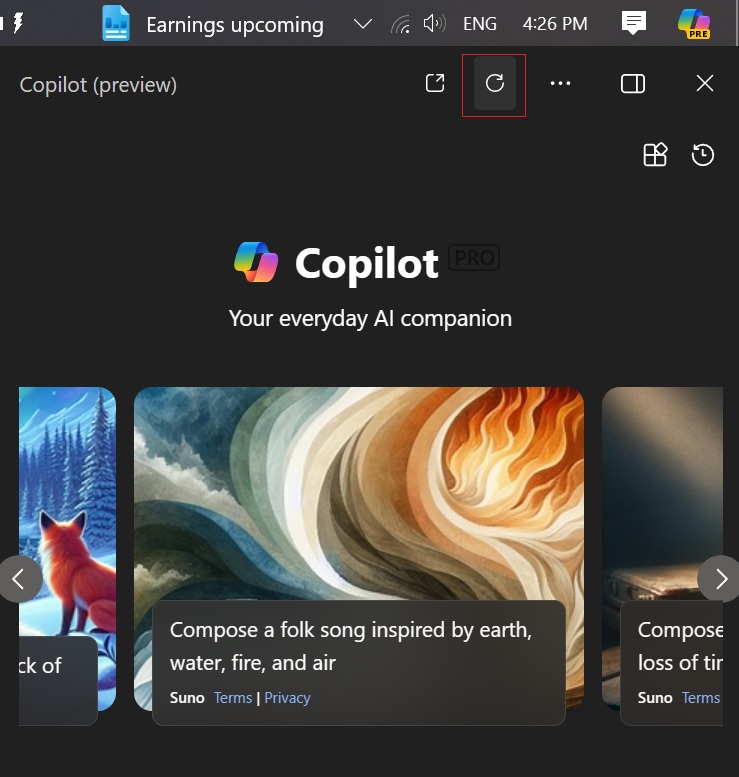Viewport: 739px width, 777px height.
Task: Open the Wi-Fi network icon in tray
Action: coord(400,24)
